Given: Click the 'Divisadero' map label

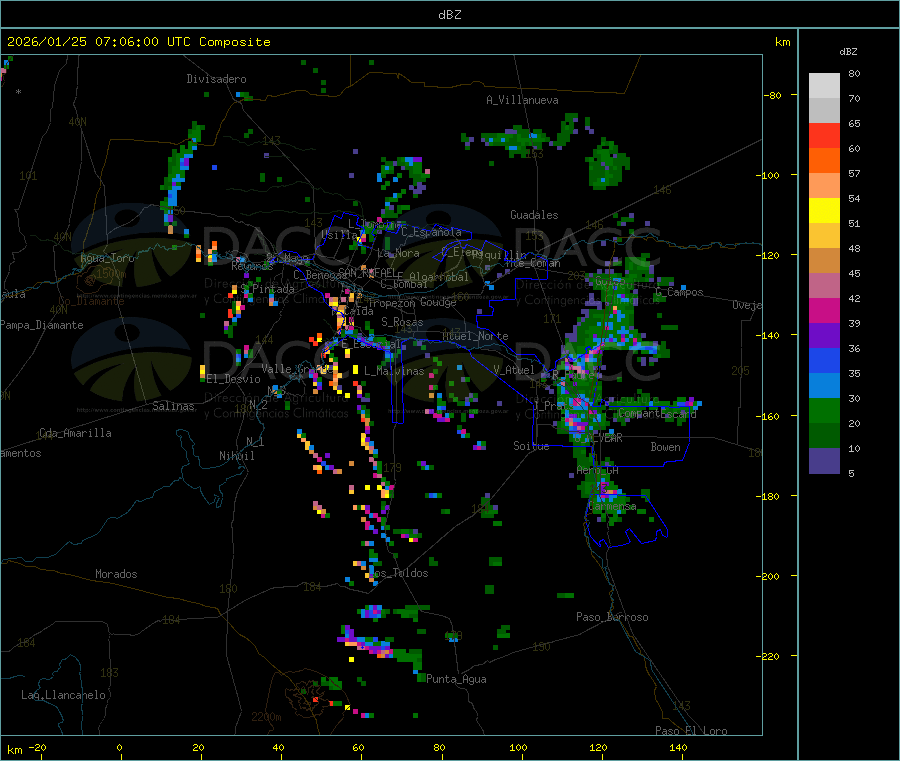Looking at the screenshot, I should click(x=216, y=79).
